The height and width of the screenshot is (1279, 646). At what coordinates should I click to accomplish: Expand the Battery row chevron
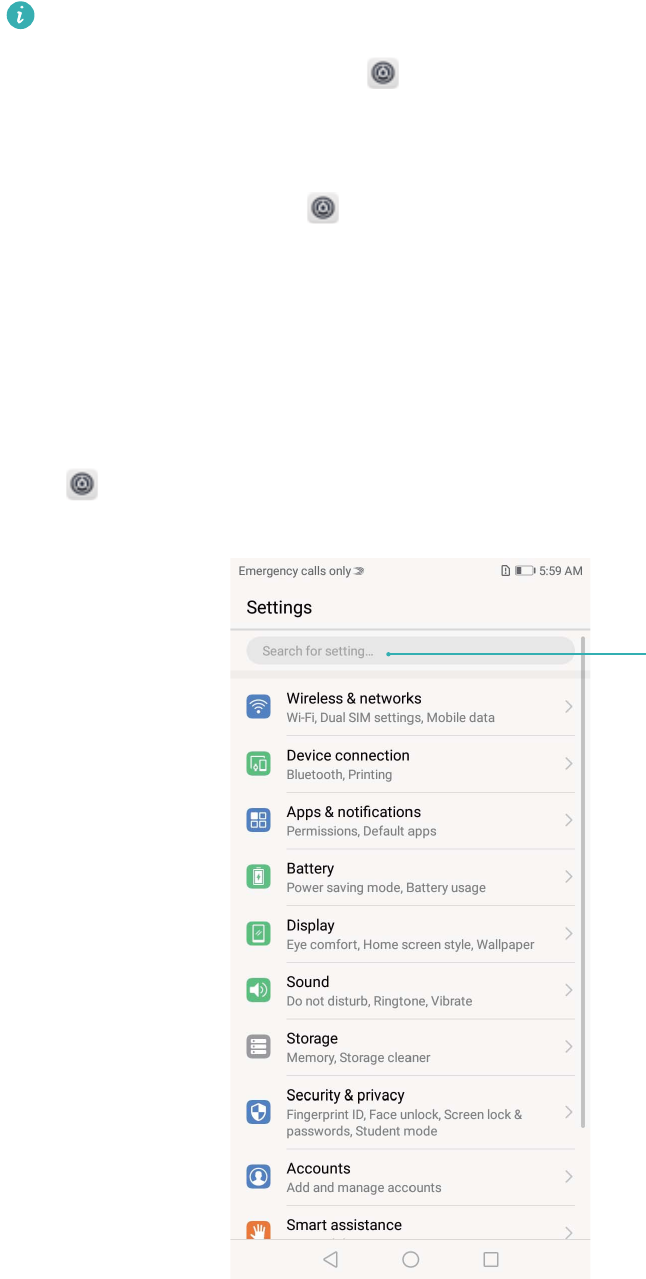pyautogui.click(x=568, y=877)
